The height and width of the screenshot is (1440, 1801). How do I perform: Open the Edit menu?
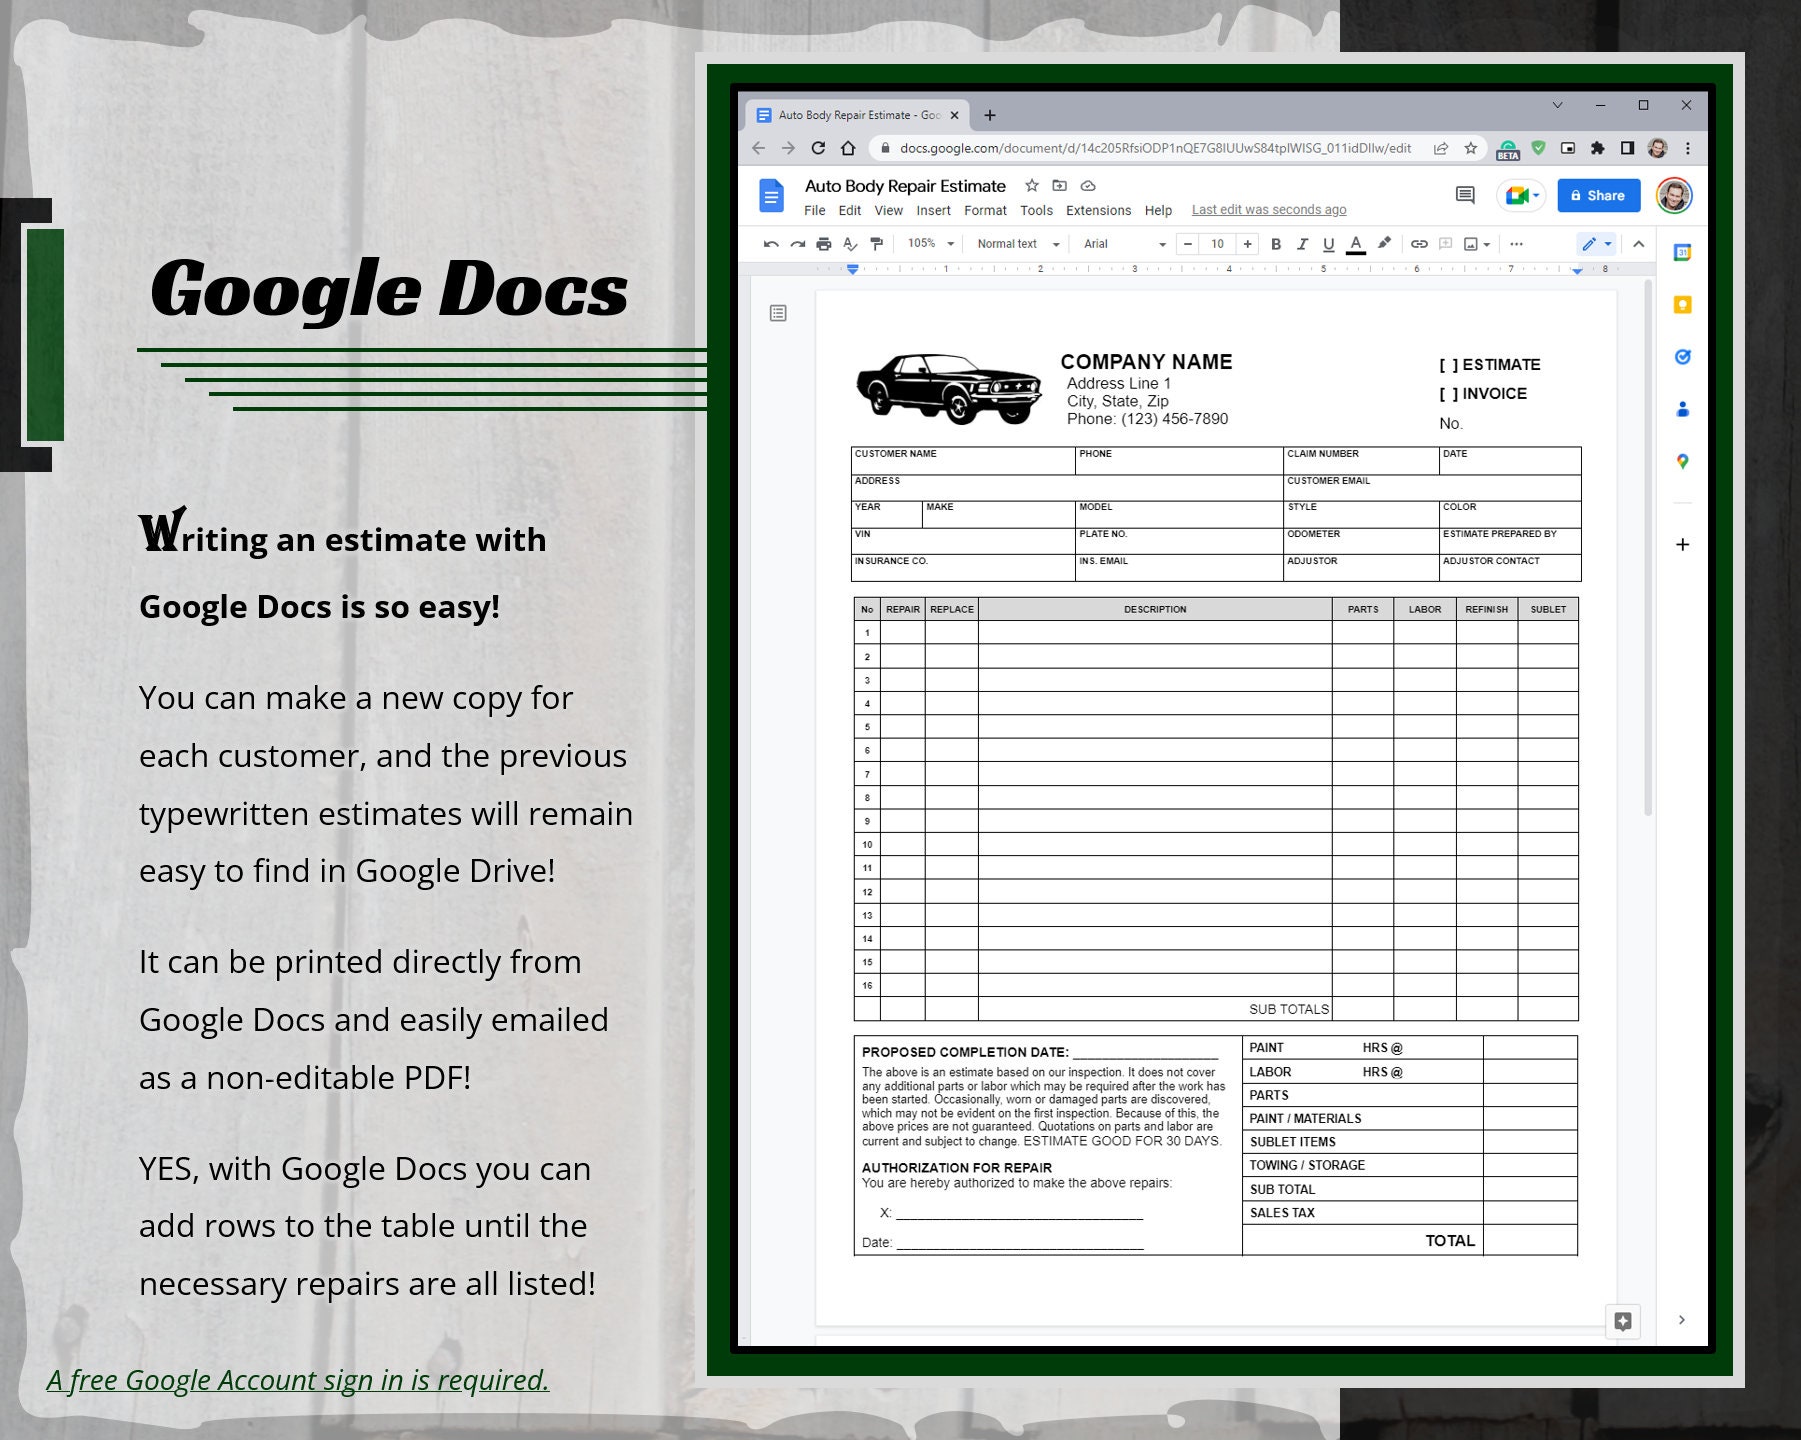(850, 211)
